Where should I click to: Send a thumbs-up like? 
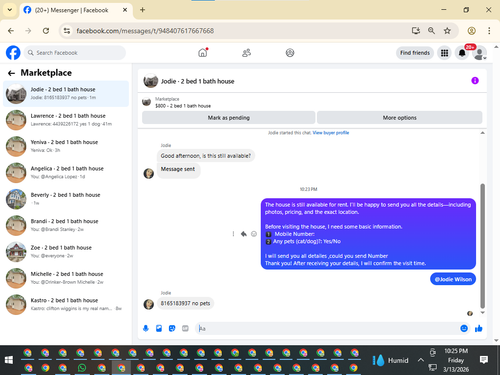pos(479,328)
